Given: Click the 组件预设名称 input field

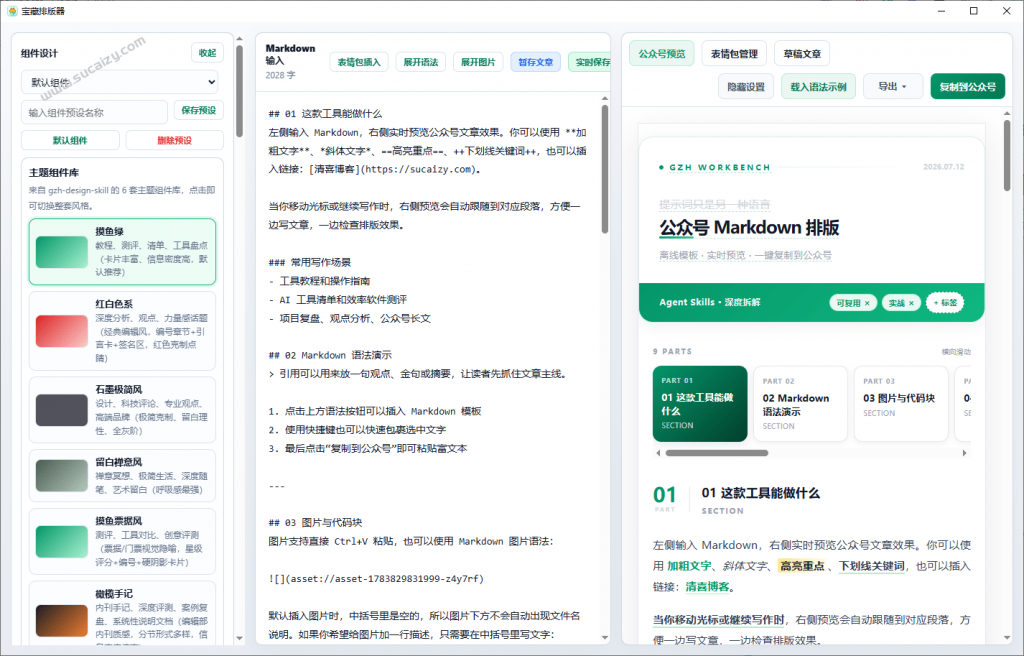Looking at the screenshot, I should 95,112.
